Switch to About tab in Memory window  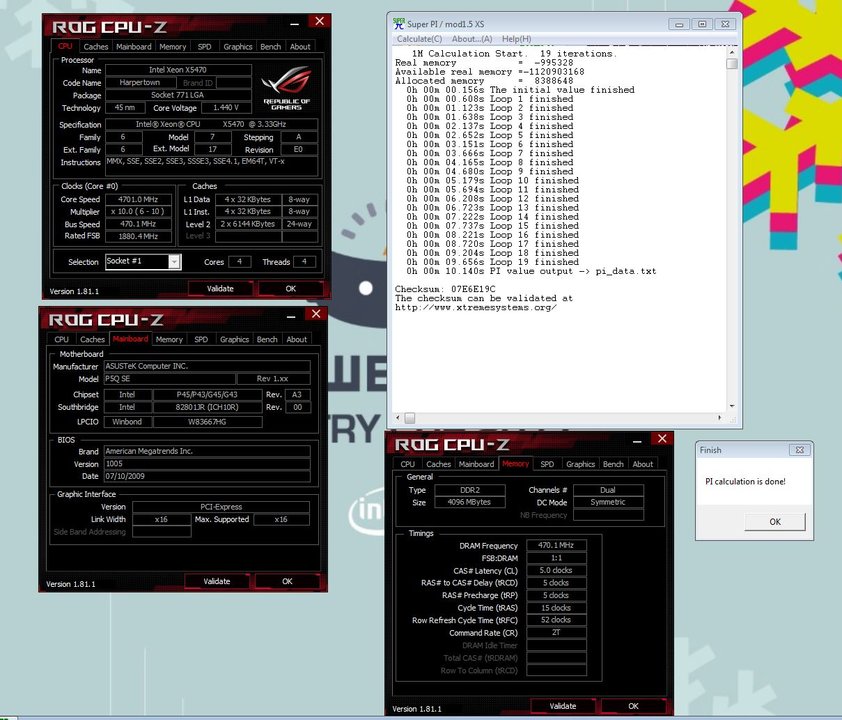pos(643,464)
